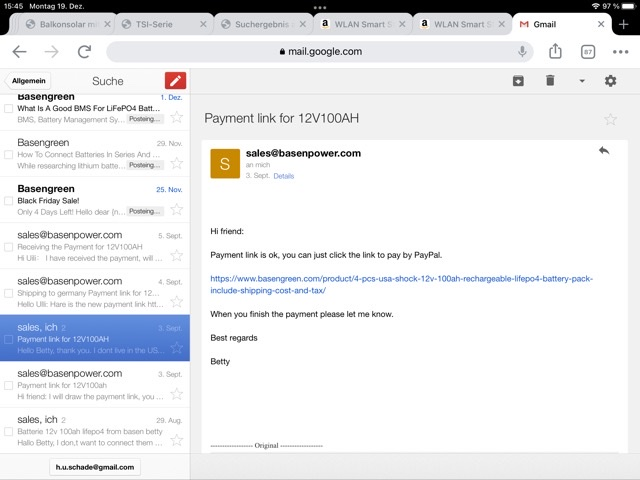Select checkbox for What Is A Good BMS email

8,109
